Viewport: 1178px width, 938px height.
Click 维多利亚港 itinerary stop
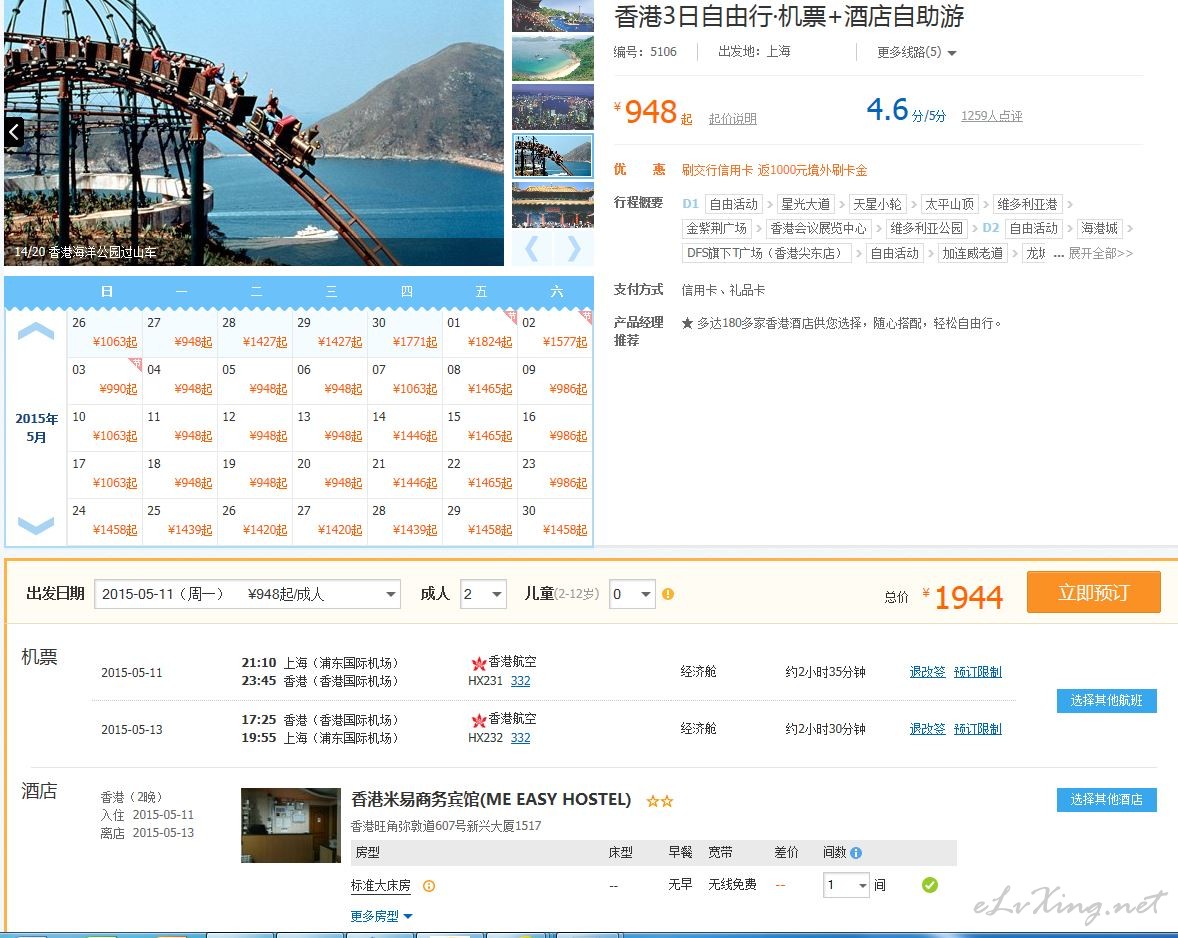tap(1027, 204)
